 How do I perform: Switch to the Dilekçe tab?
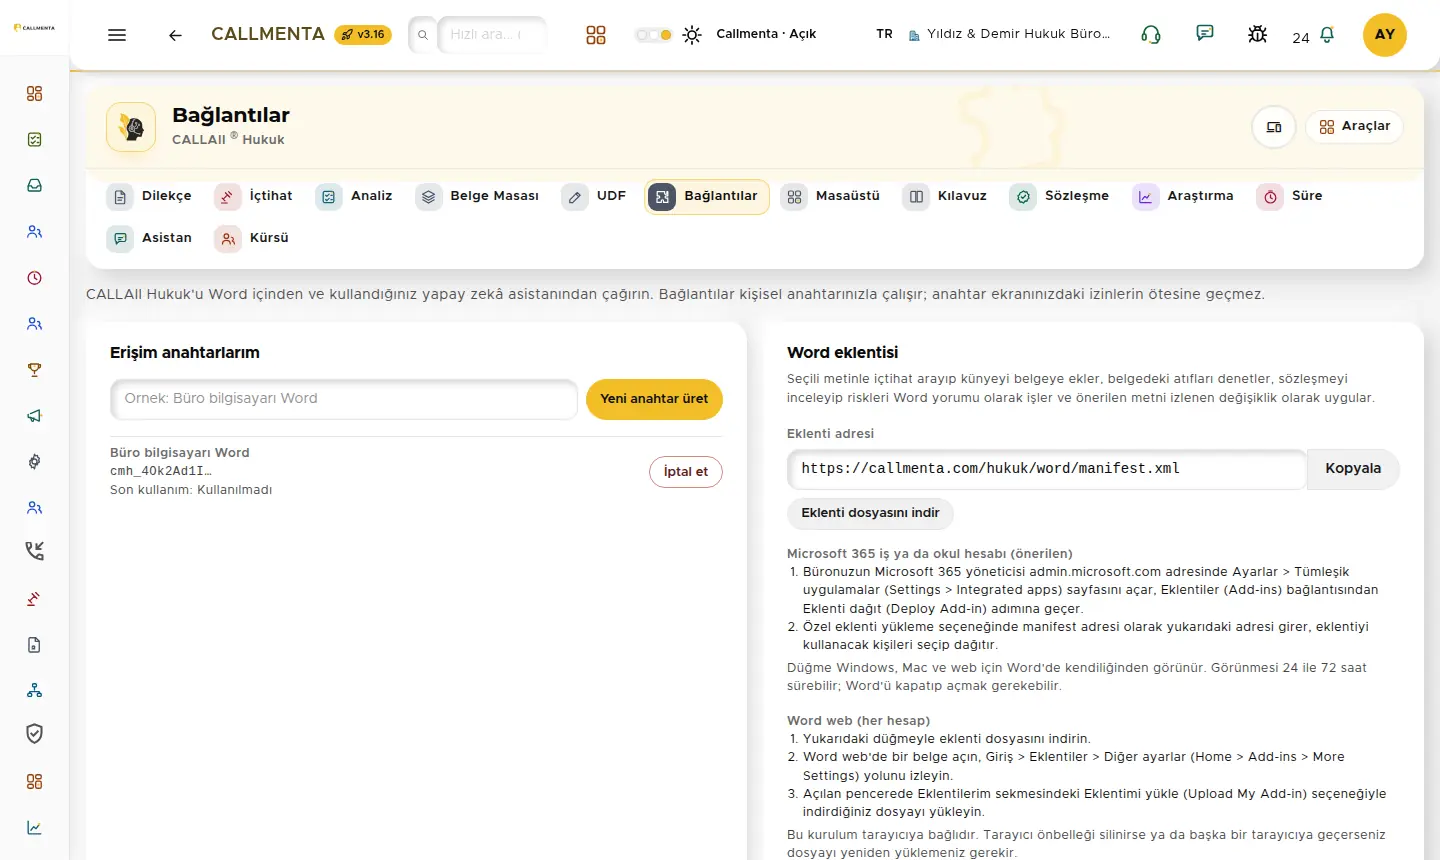point(150,196)
